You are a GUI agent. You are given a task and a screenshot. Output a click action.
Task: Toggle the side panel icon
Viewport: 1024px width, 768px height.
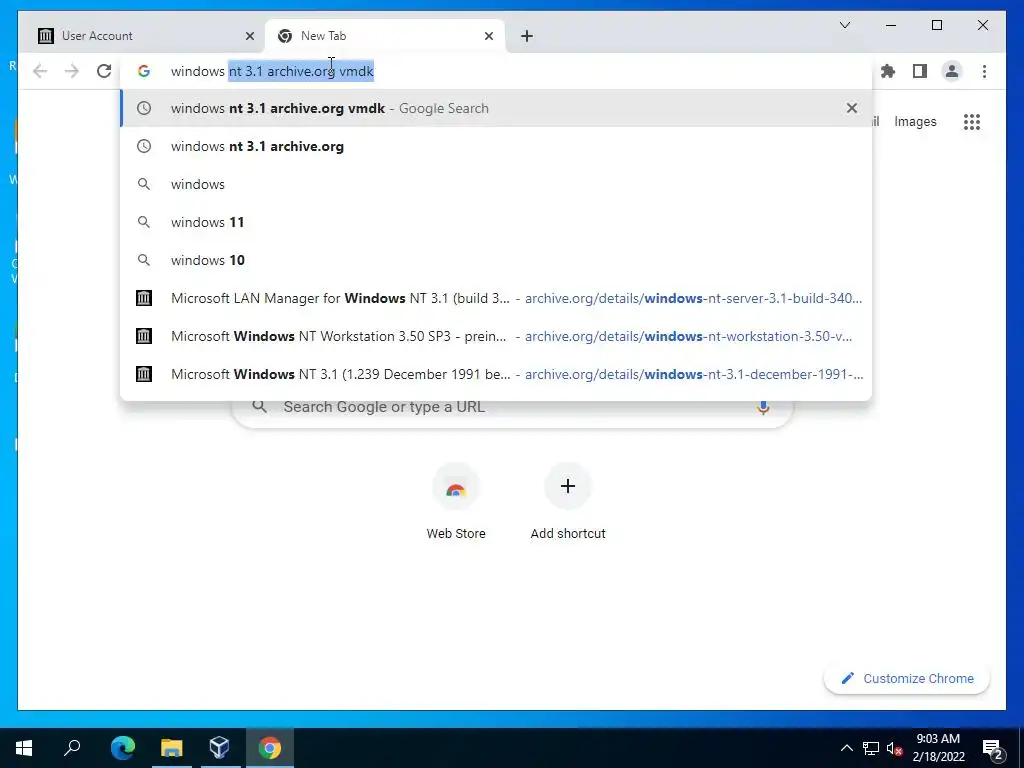(x=920, y=71)
